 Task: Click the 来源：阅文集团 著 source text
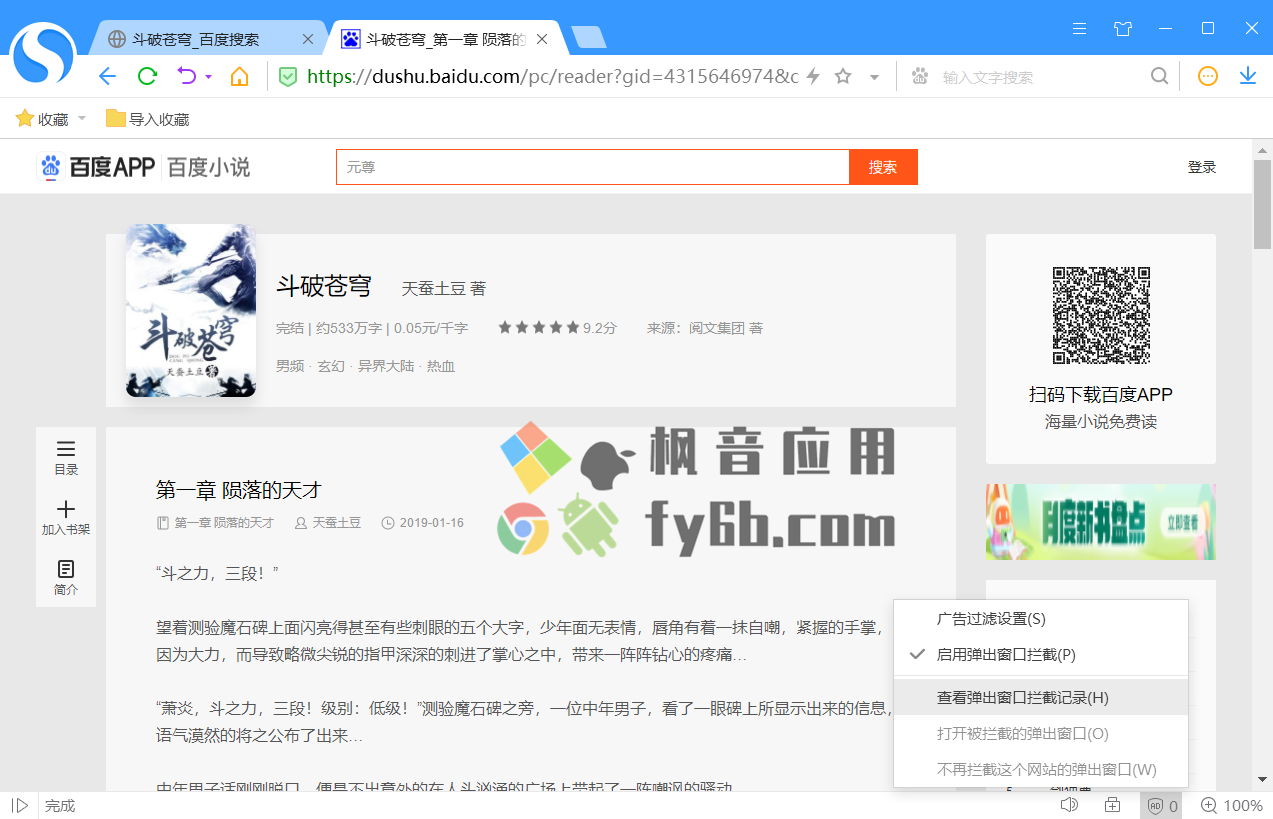click(x=705, y=328)
